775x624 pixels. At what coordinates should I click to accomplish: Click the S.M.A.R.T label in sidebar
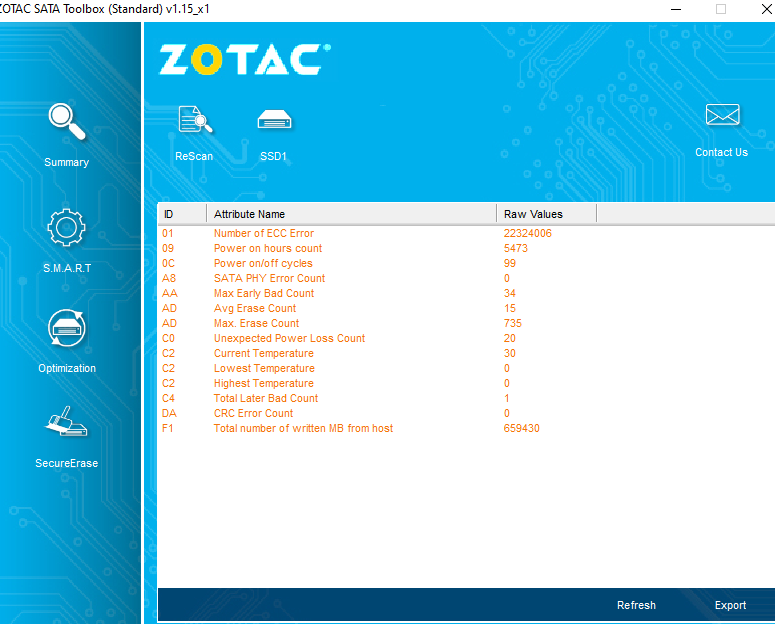[67, 268]
